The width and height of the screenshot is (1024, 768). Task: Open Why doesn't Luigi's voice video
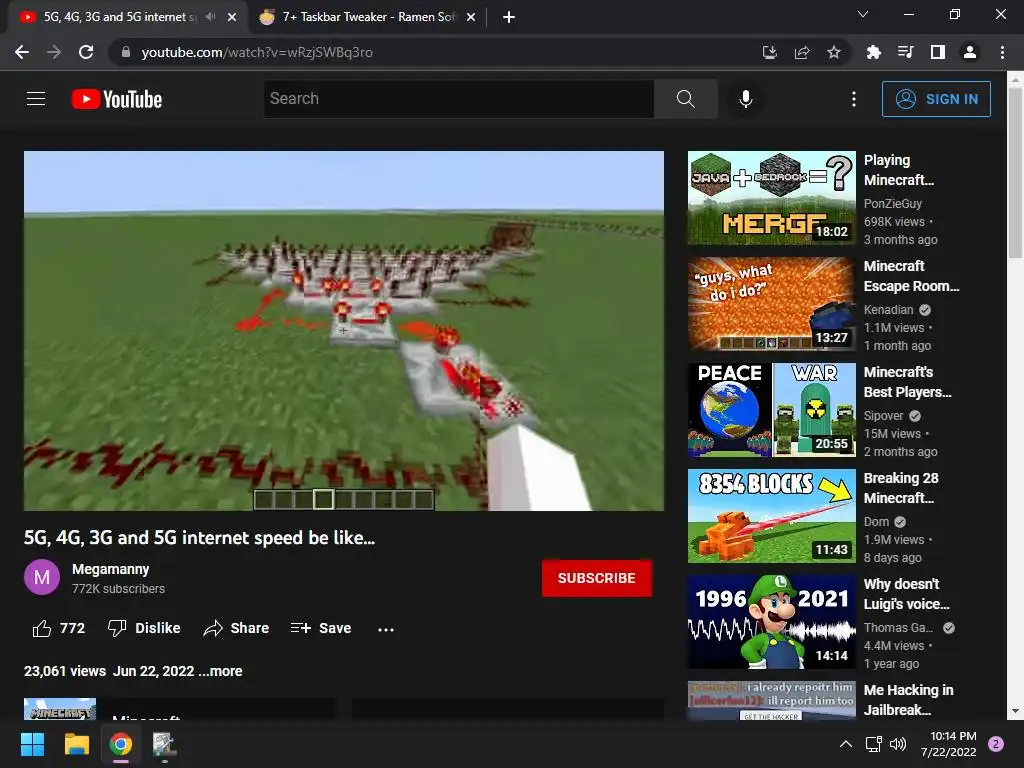(906, 594)
